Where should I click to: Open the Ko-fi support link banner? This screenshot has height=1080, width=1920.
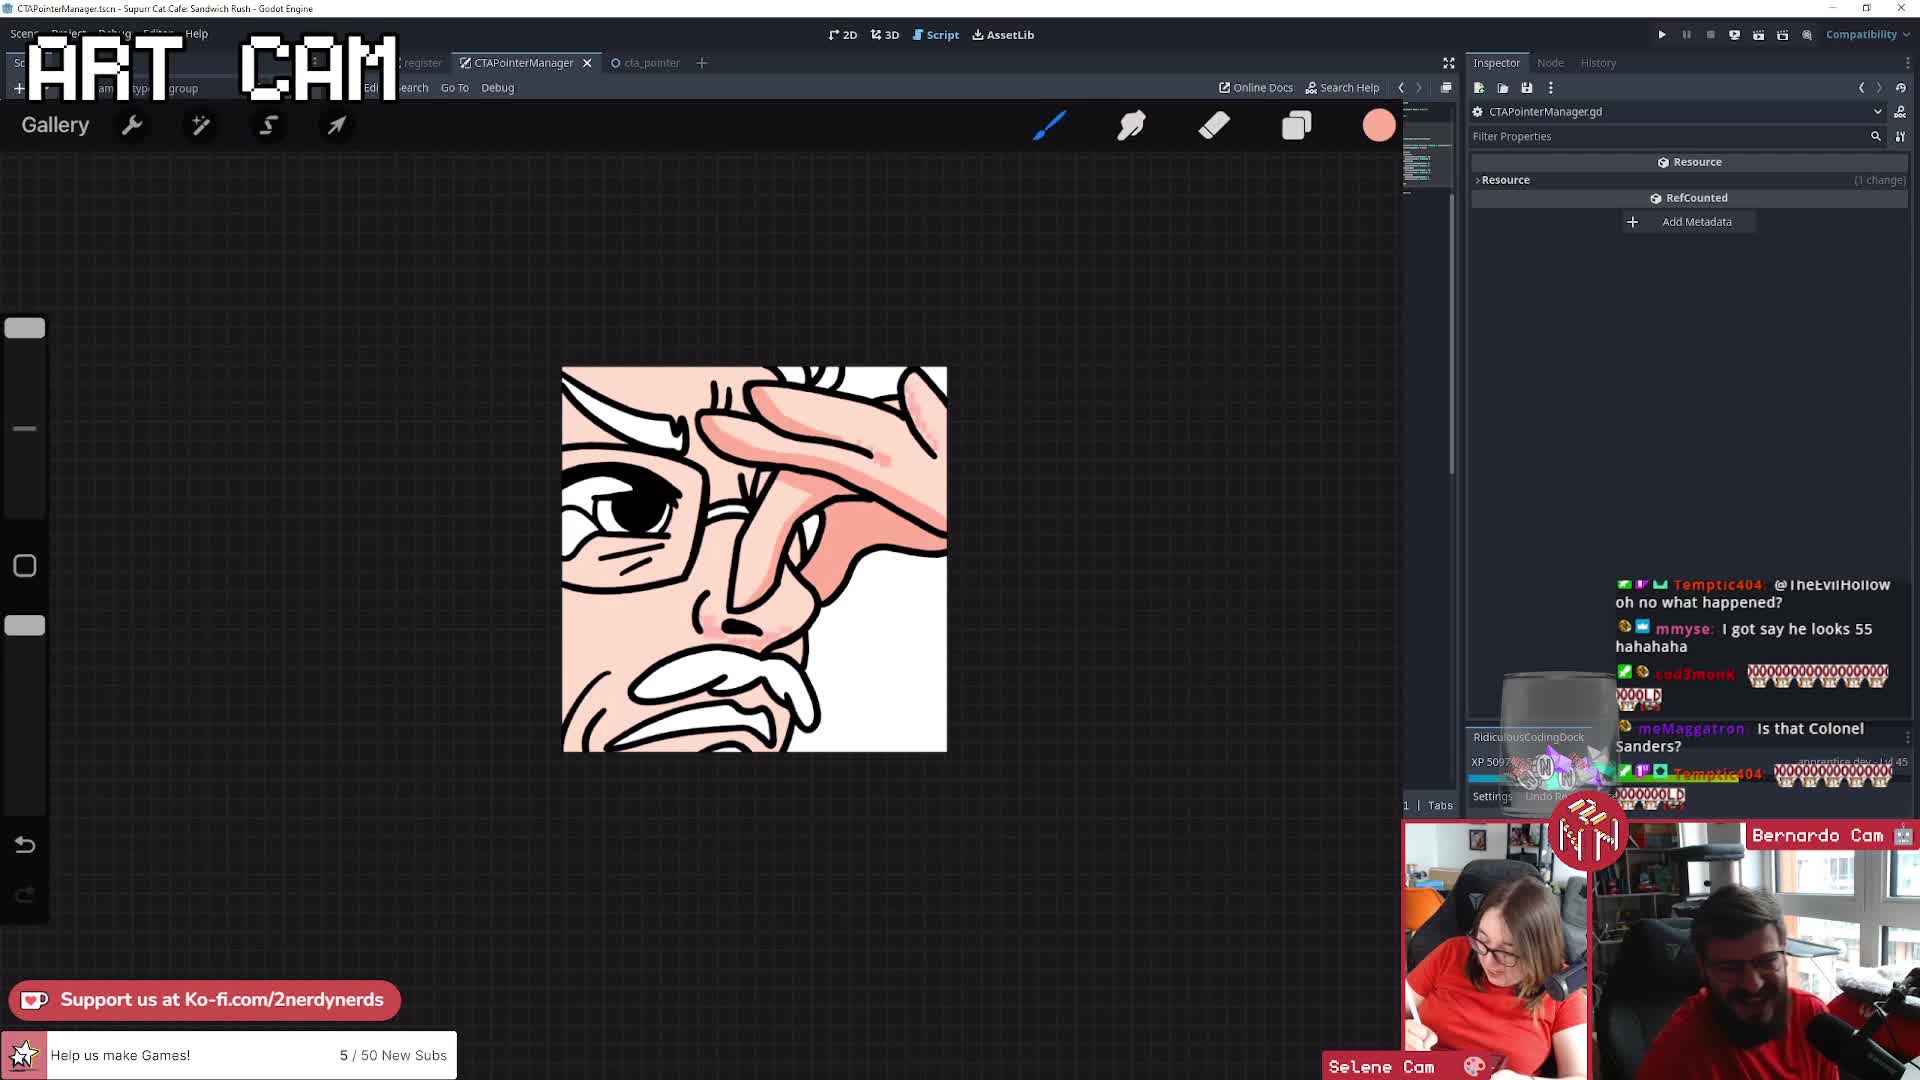205,1000
